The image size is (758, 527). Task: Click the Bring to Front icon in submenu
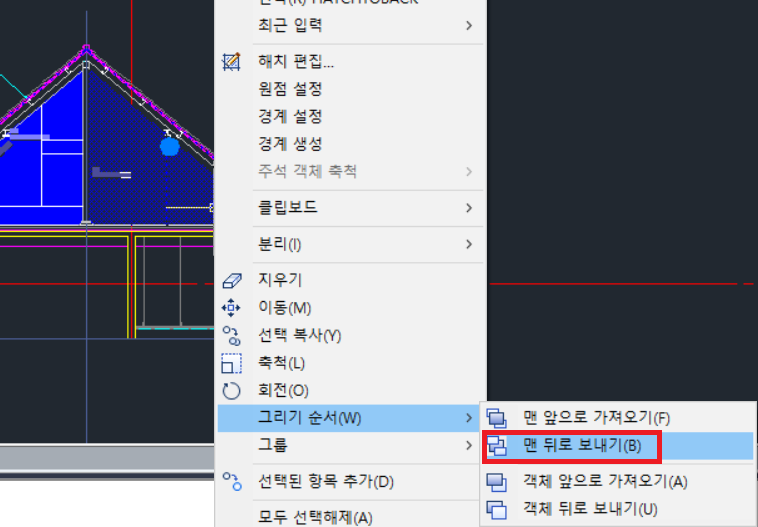click(496, 418)
